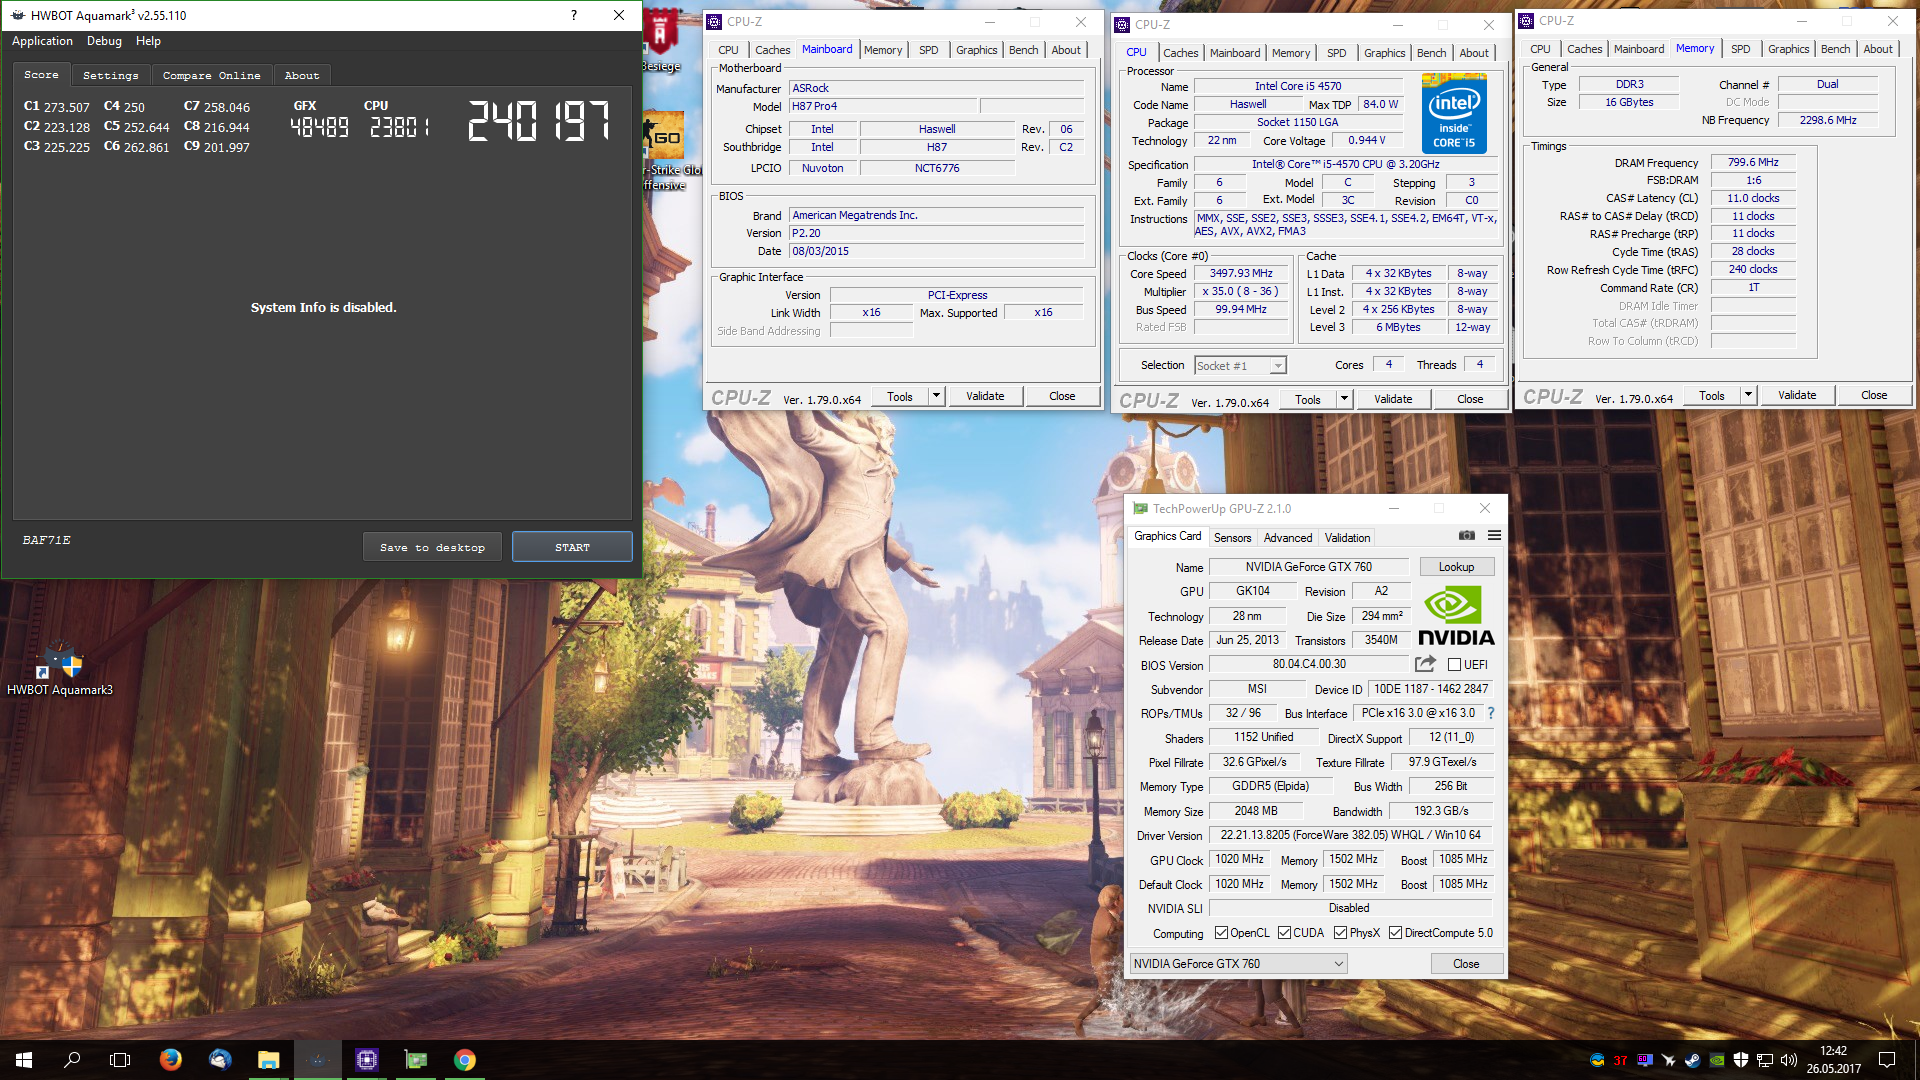
Task: Switch to Compare Online tab in Aquamark
Action: click(x=211, y=76)
